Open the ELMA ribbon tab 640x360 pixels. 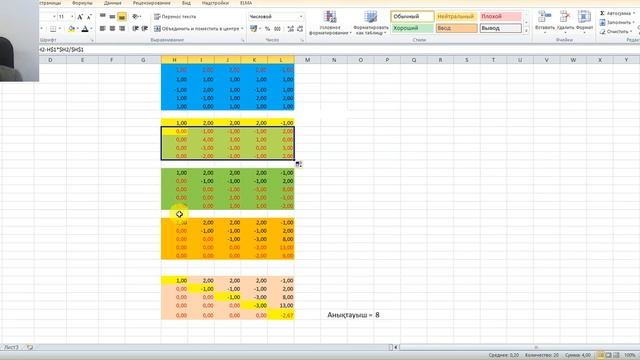[x=246, y=3]
